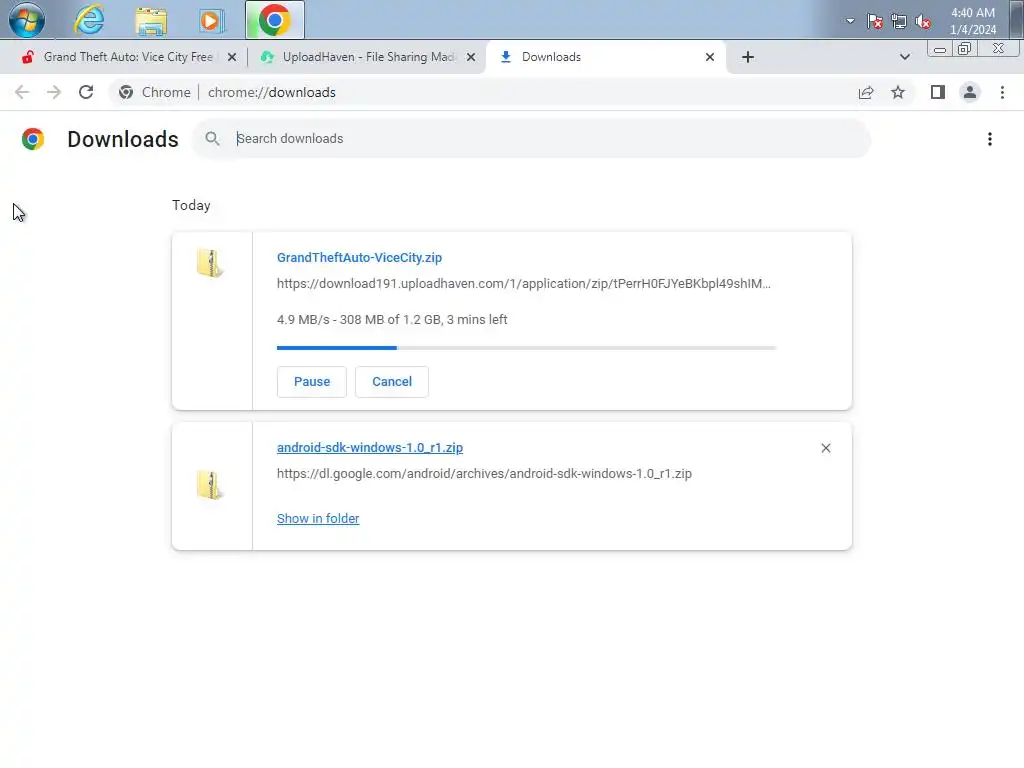Open a new tab with plus button
Viewport: 1024px width, 768px height.
click(x=748, y=57)
